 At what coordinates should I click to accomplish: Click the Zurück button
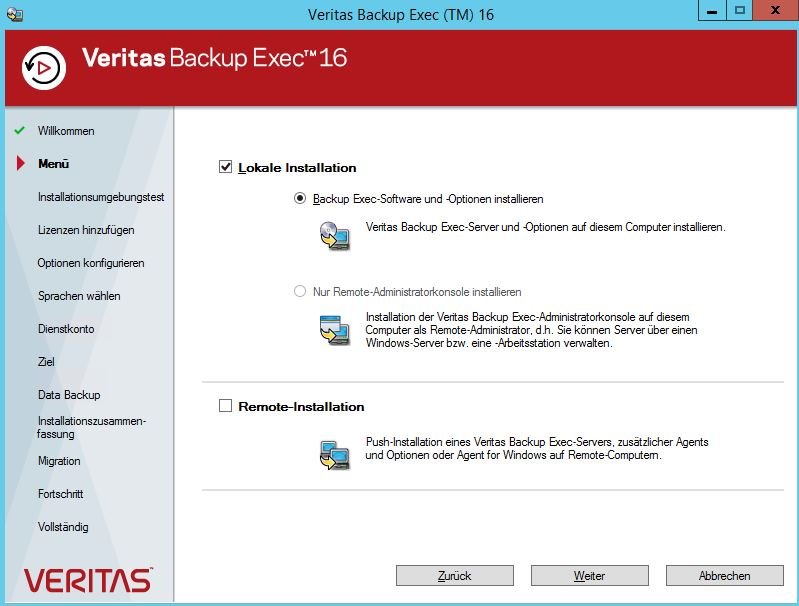455,575
